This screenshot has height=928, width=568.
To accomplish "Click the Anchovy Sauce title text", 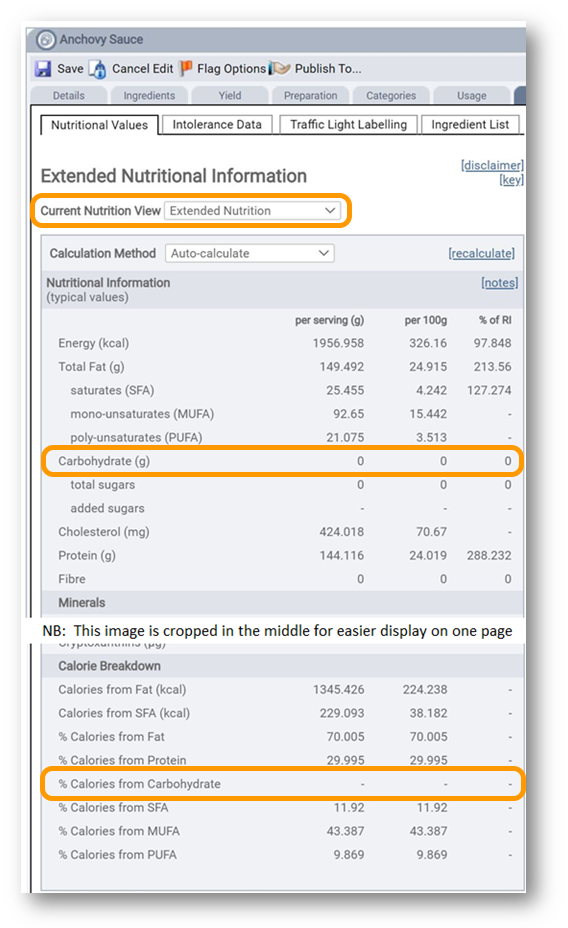I will point(101,40).
